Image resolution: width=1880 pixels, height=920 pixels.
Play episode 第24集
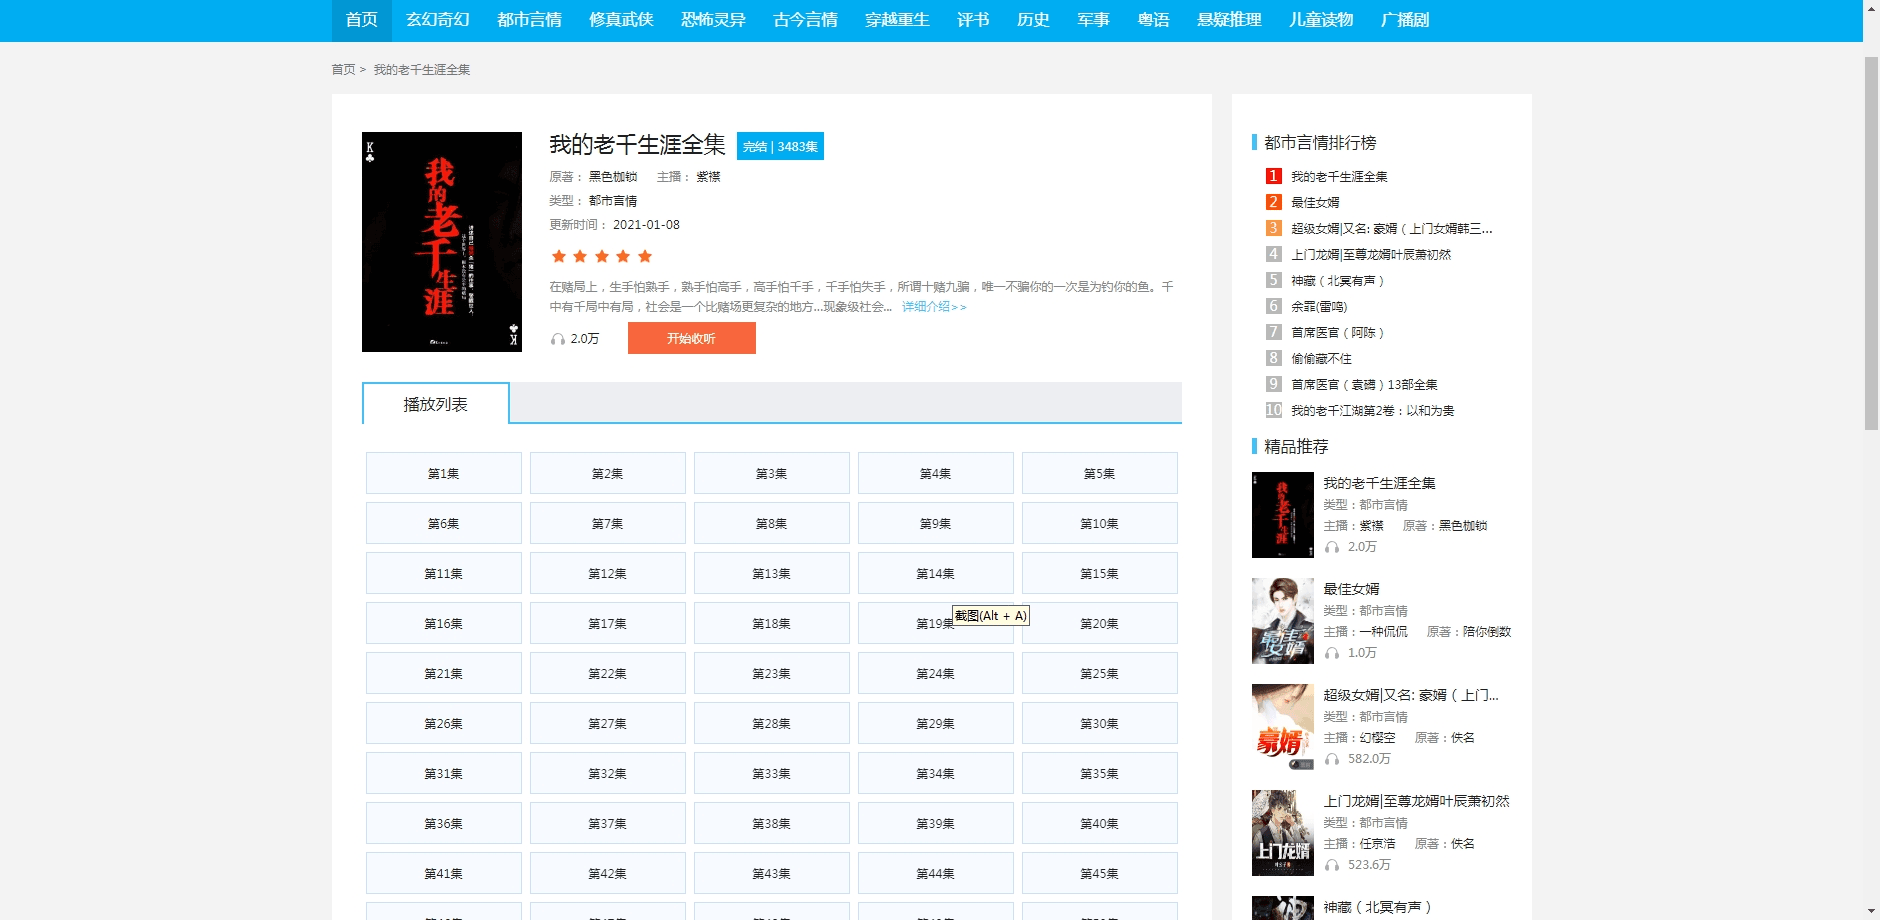(935, 673)
